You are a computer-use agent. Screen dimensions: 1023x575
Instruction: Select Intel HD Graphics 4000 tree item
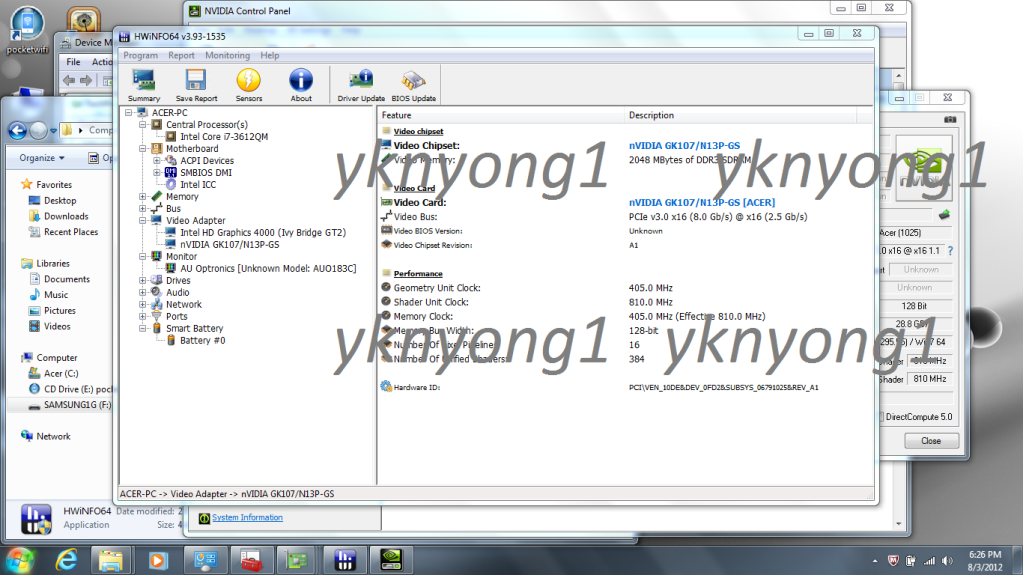[263, 232]
